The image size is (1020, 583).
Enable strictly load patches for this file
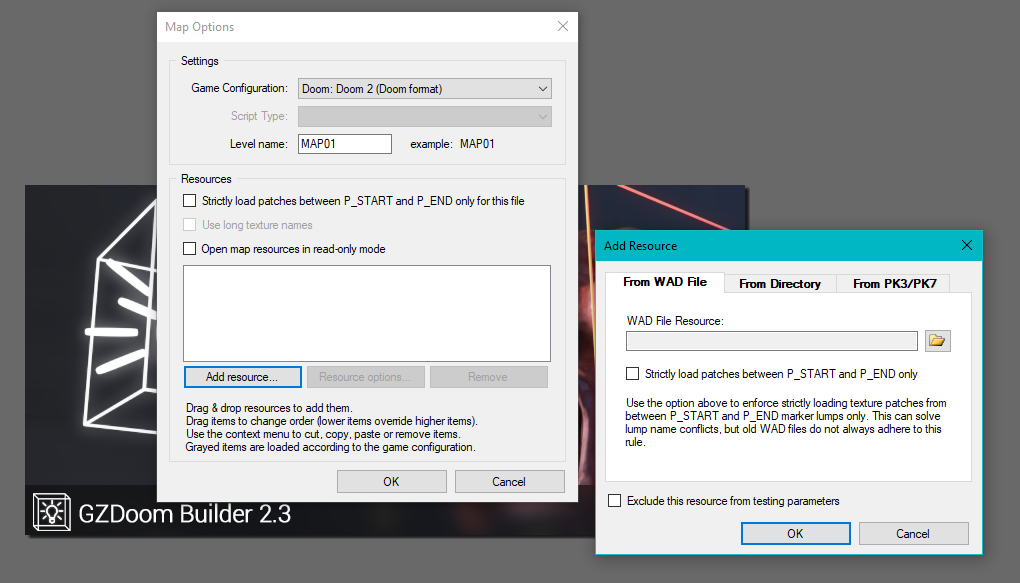click(190, 201)
